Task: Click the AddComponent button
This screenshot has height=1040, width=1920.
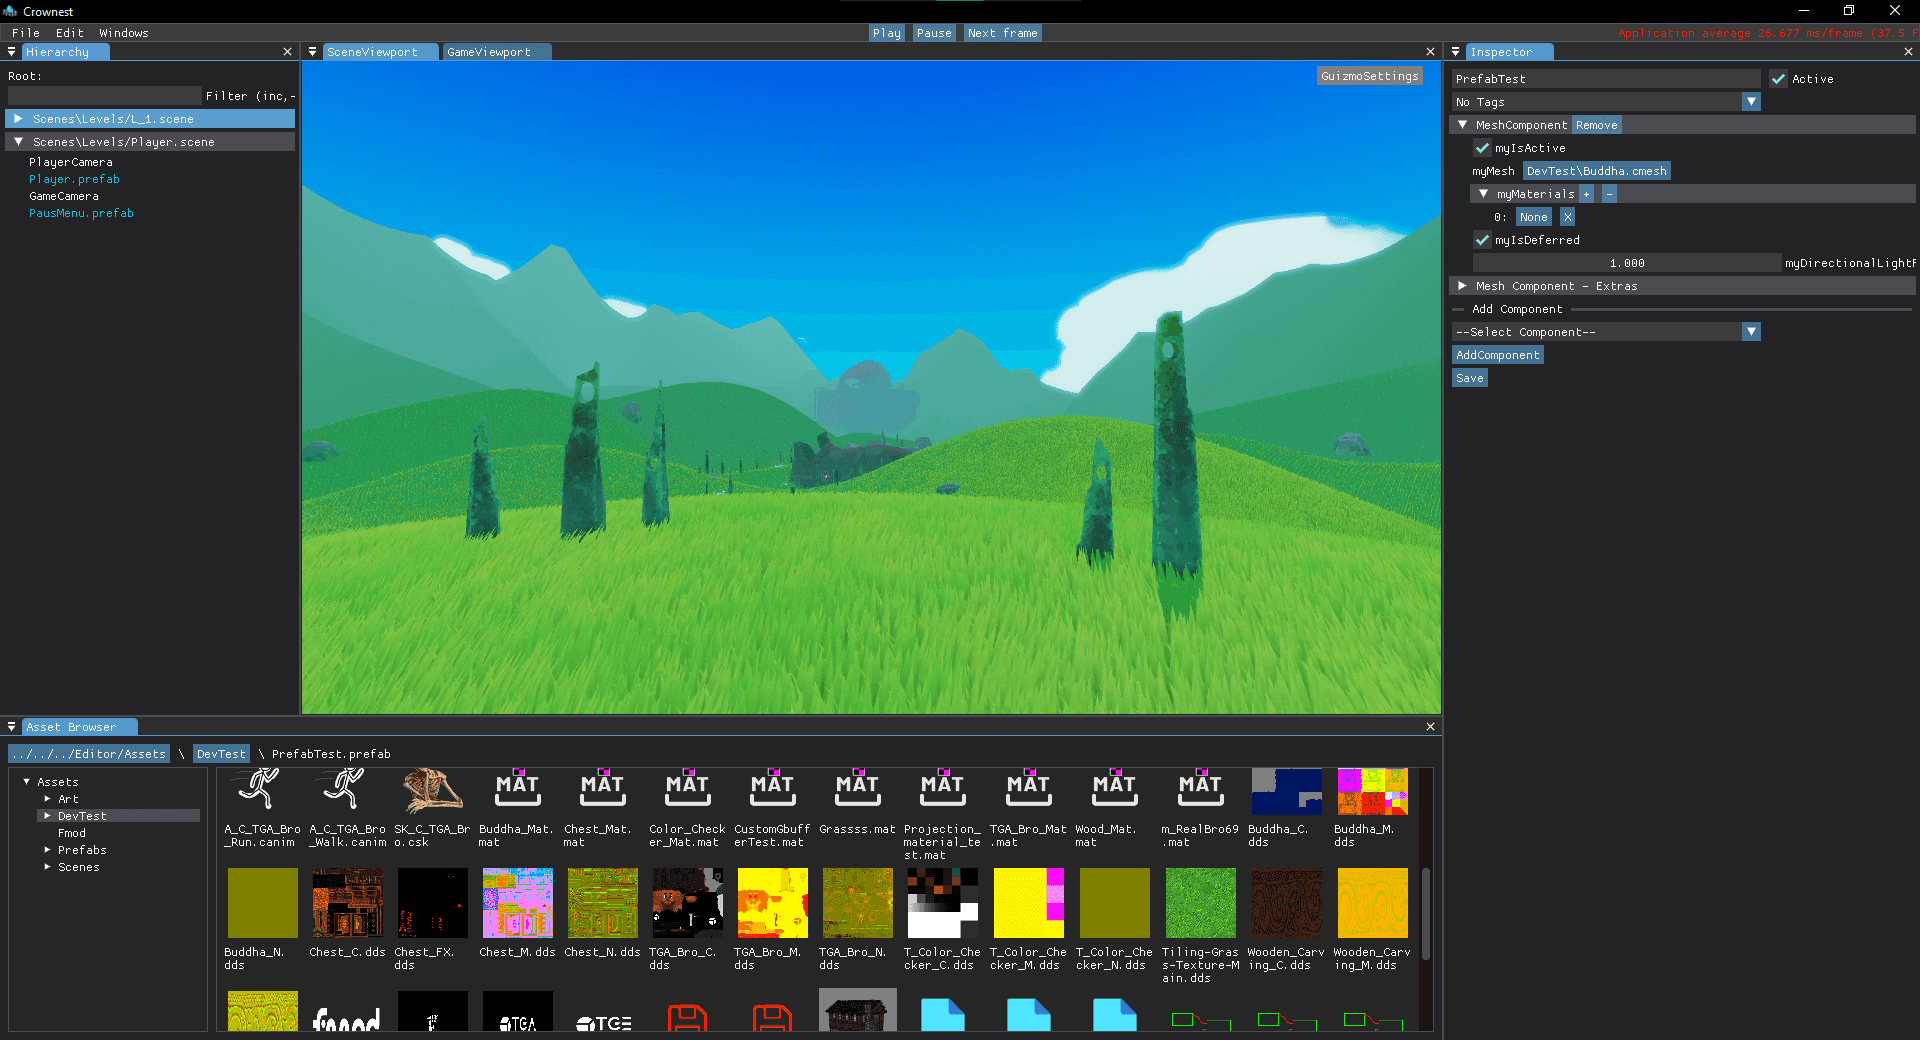Action: click(1497, 355)
